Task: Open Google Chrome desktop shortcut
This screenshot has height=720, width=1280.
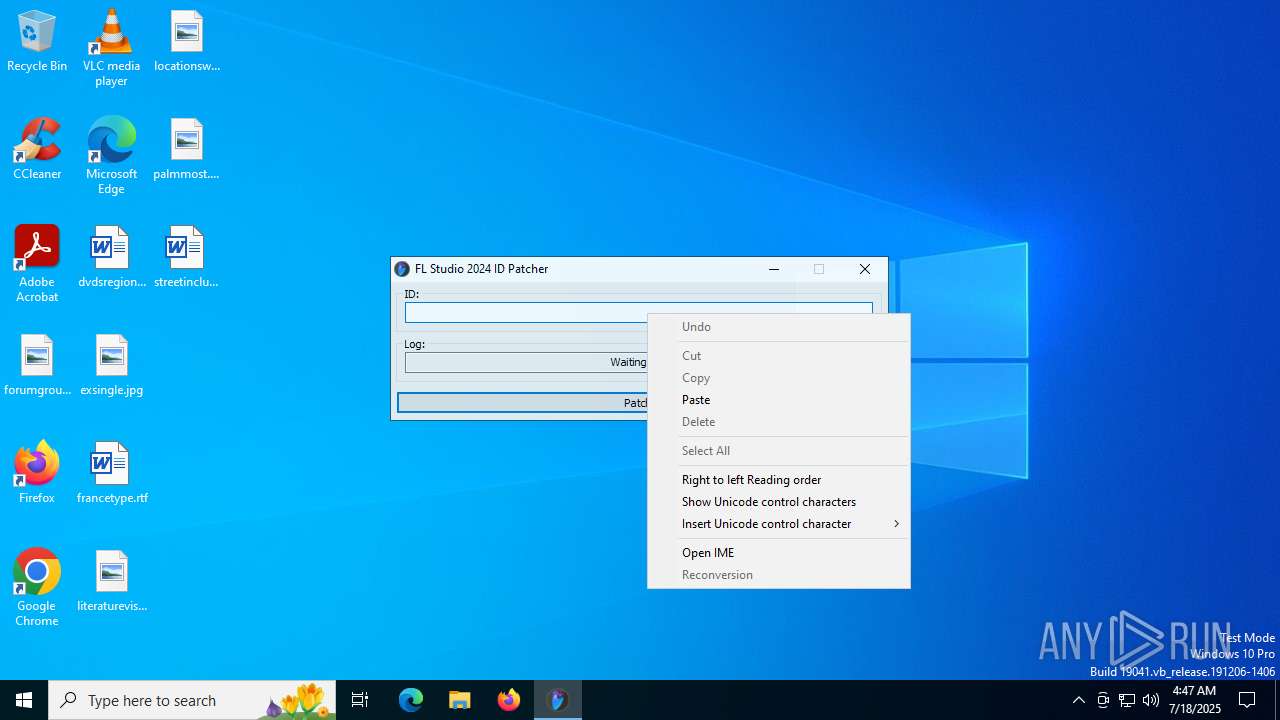Action: [37, 588]
